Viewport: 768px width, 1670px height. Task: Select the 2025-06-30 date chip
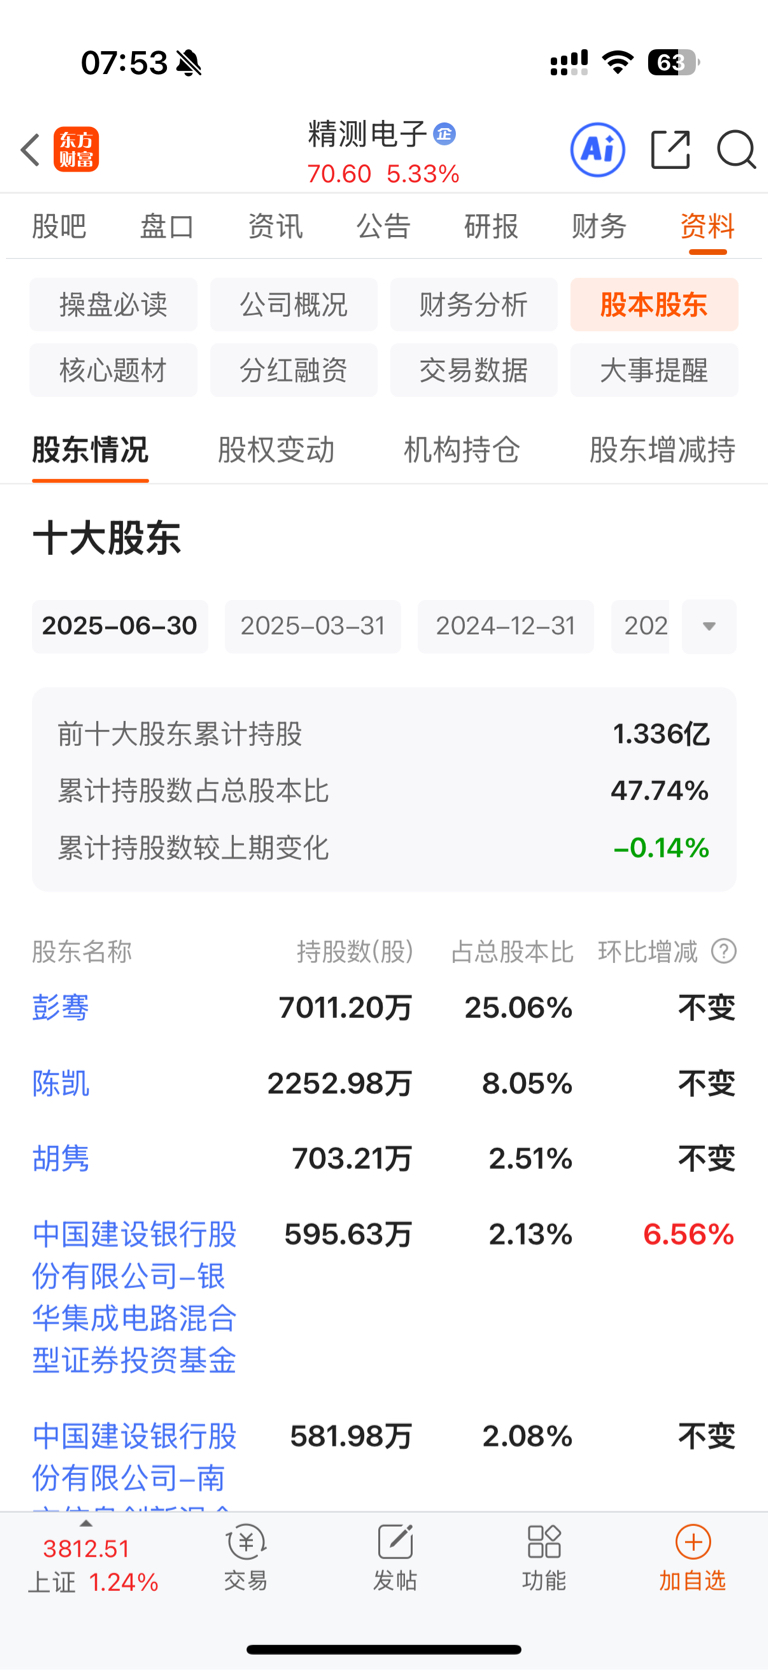pos(120,626)
